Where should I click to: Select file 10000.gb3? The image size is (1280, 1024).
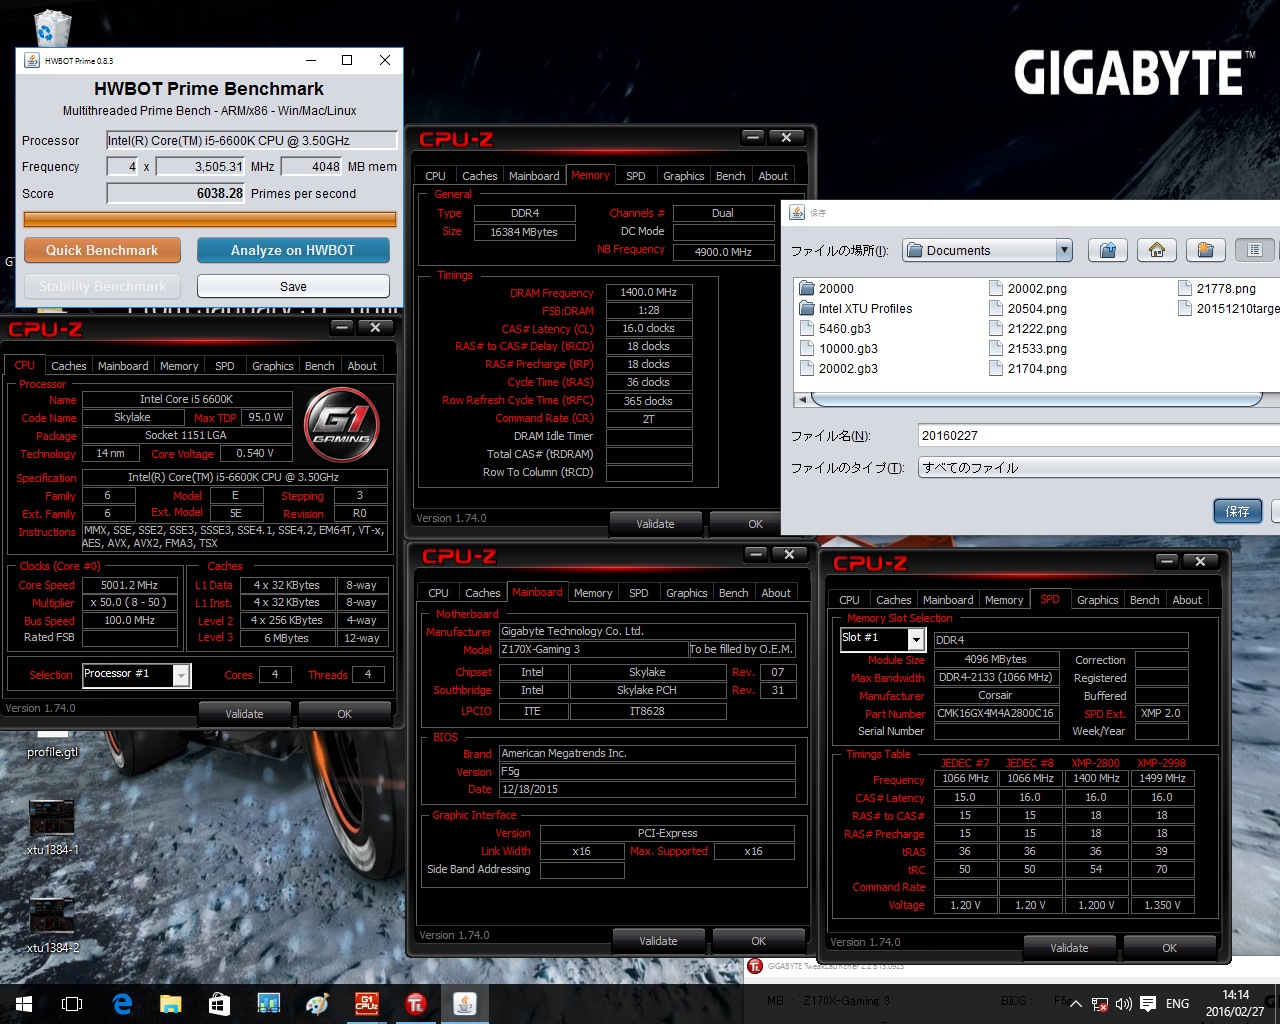(x=839, y=348)
